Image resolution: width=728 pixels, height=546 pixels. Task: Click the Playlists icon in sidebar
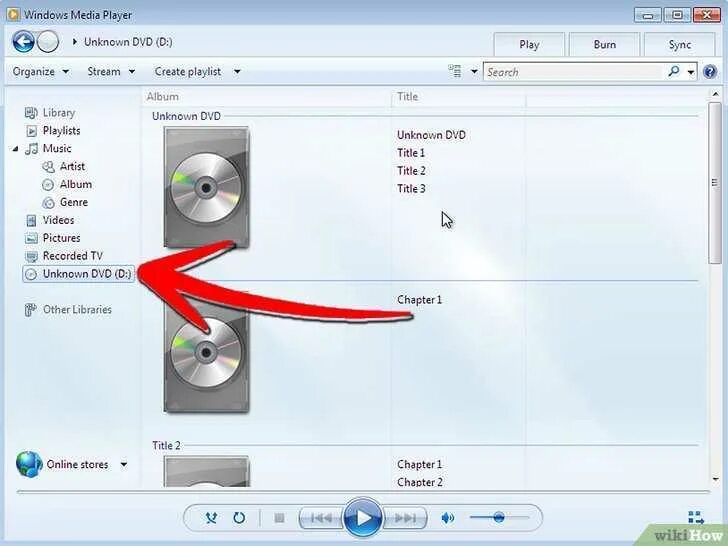click(x=31, y=131)
